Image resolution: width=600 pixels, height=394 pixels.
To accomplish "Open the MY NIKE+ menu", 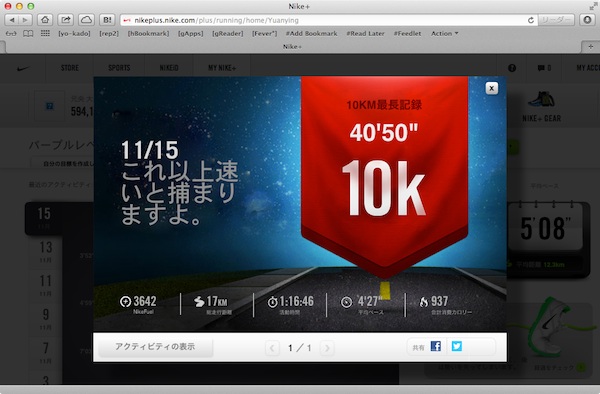I will (222, 68).
